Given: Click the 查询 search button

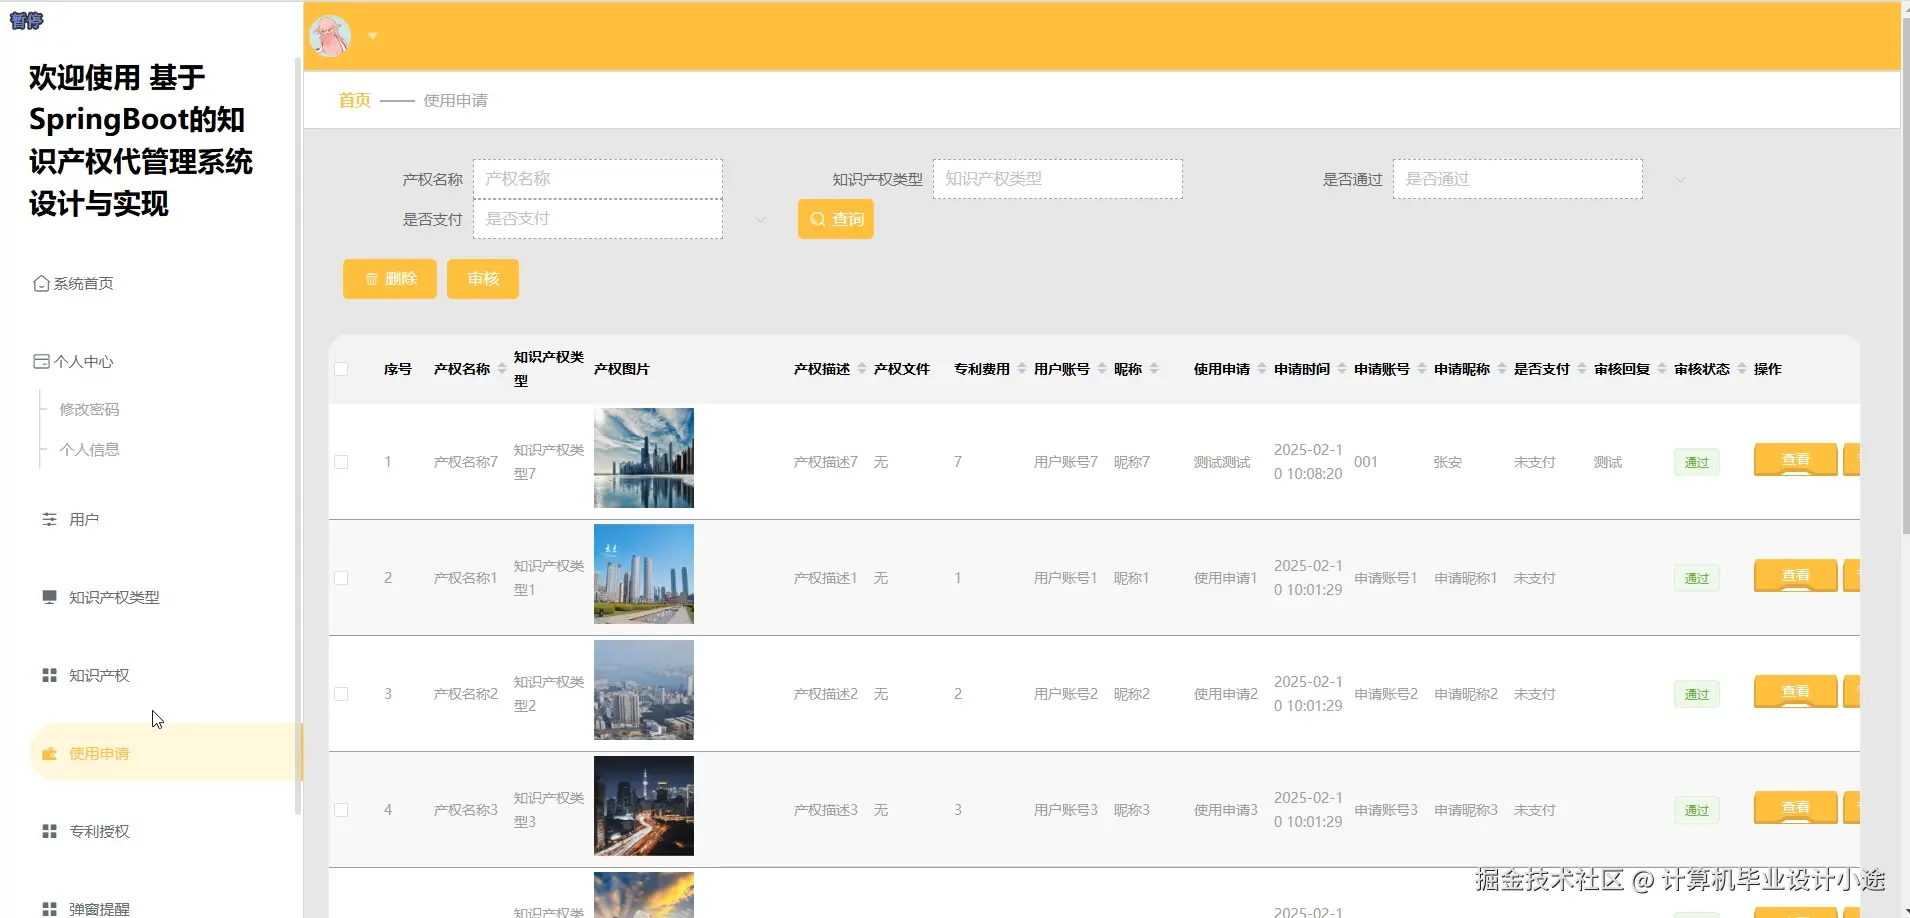Looking at the screenshot, I should pos(836,219).
